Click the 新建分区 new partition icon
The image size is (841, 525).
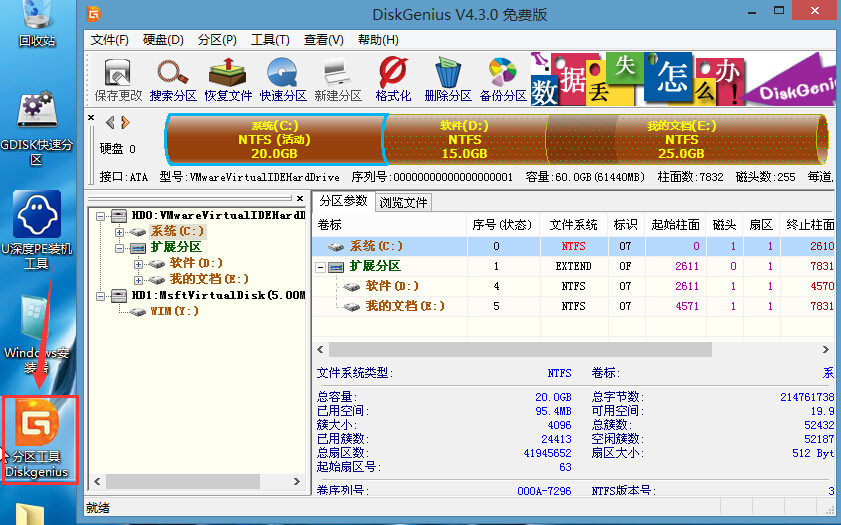(338, 79)
